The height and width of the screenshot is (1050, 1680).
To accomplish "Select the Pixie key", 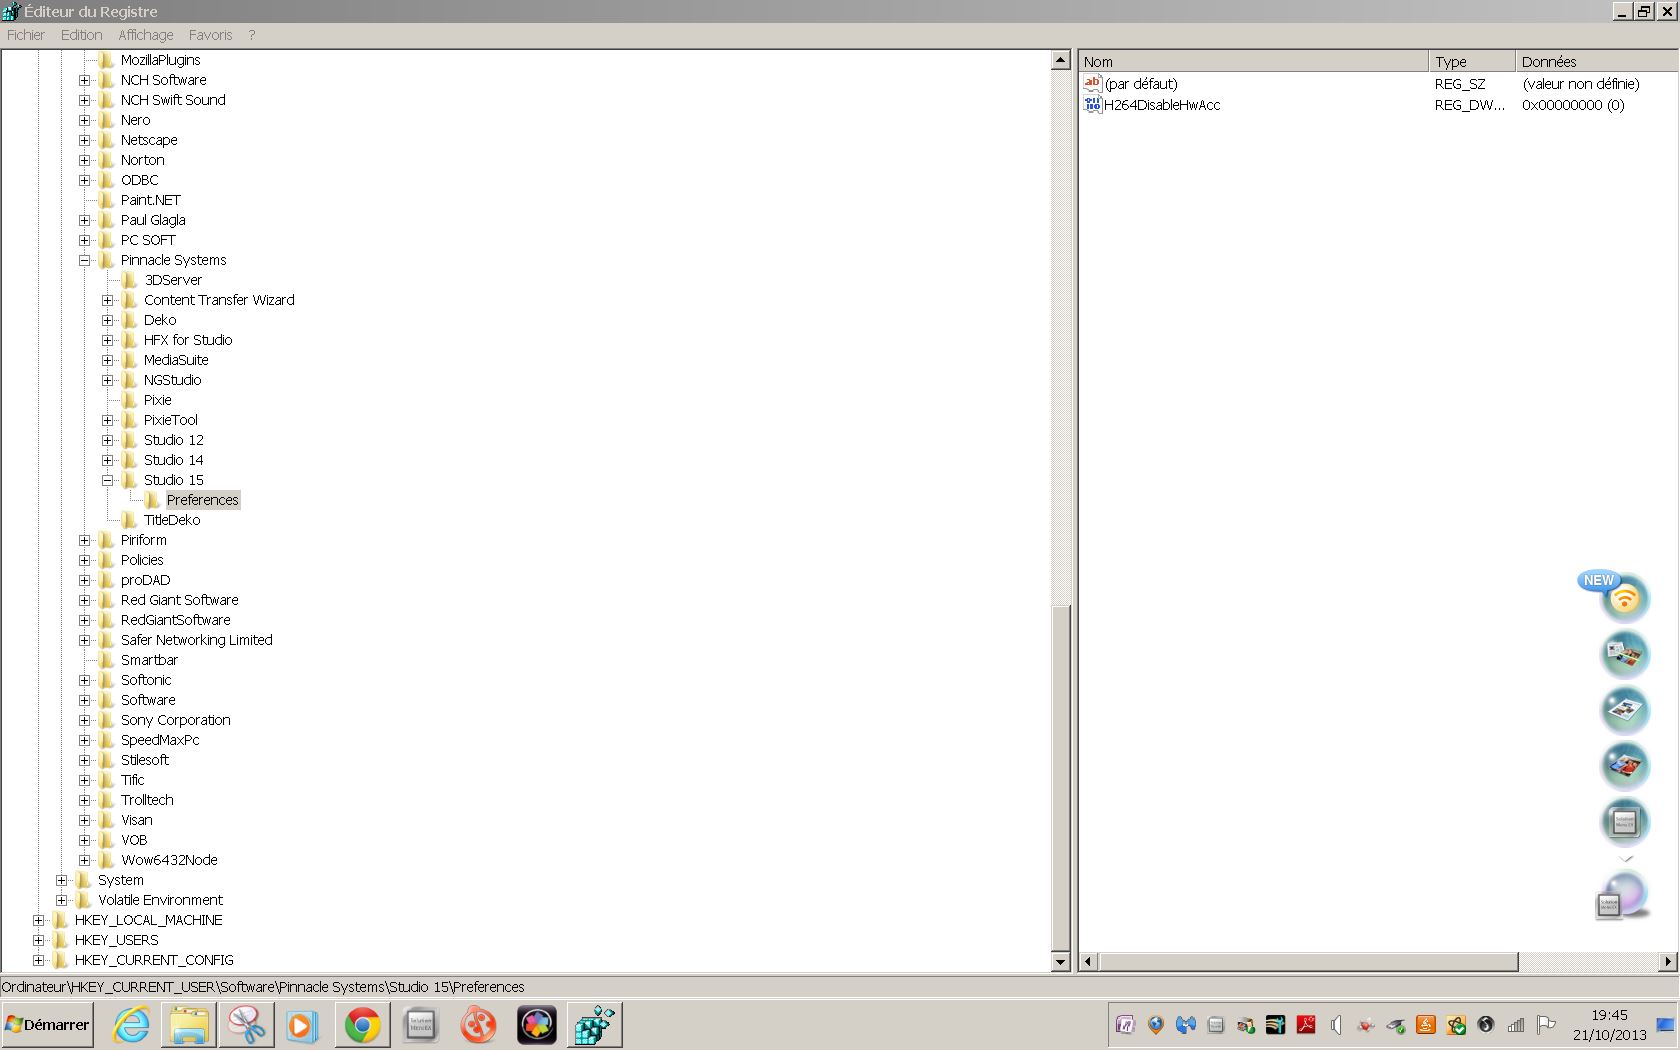I will pyautogui.click(x=158, y=400).
